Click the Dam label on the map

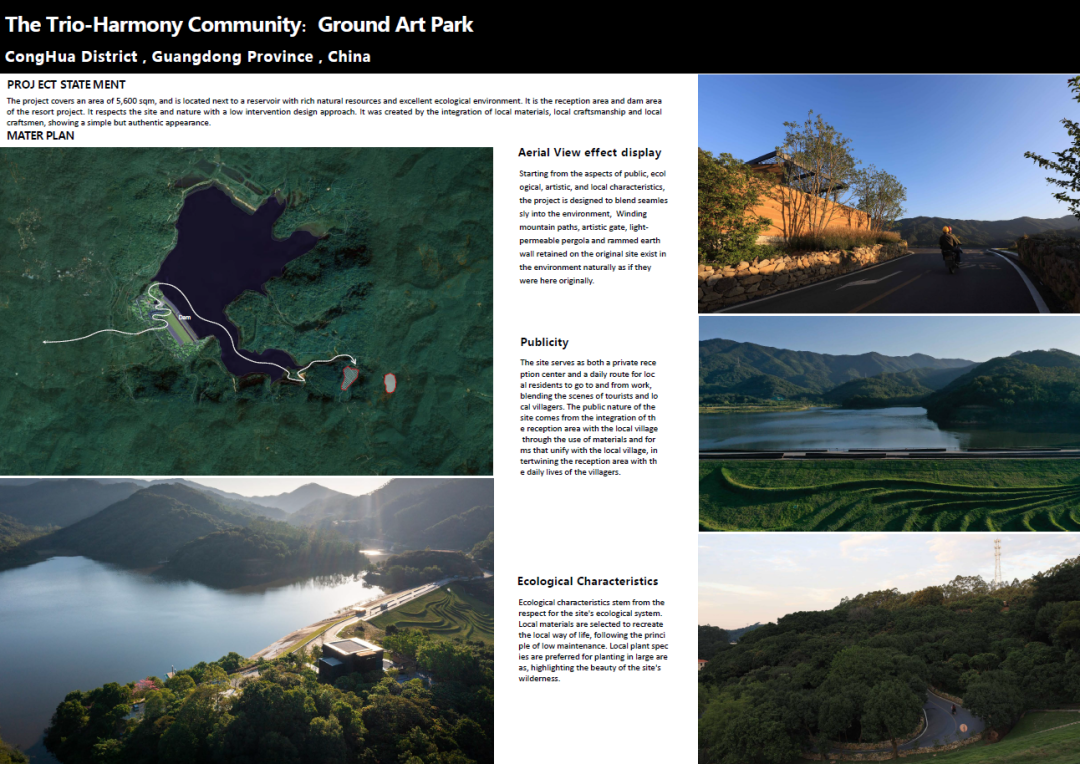(184, 317)
